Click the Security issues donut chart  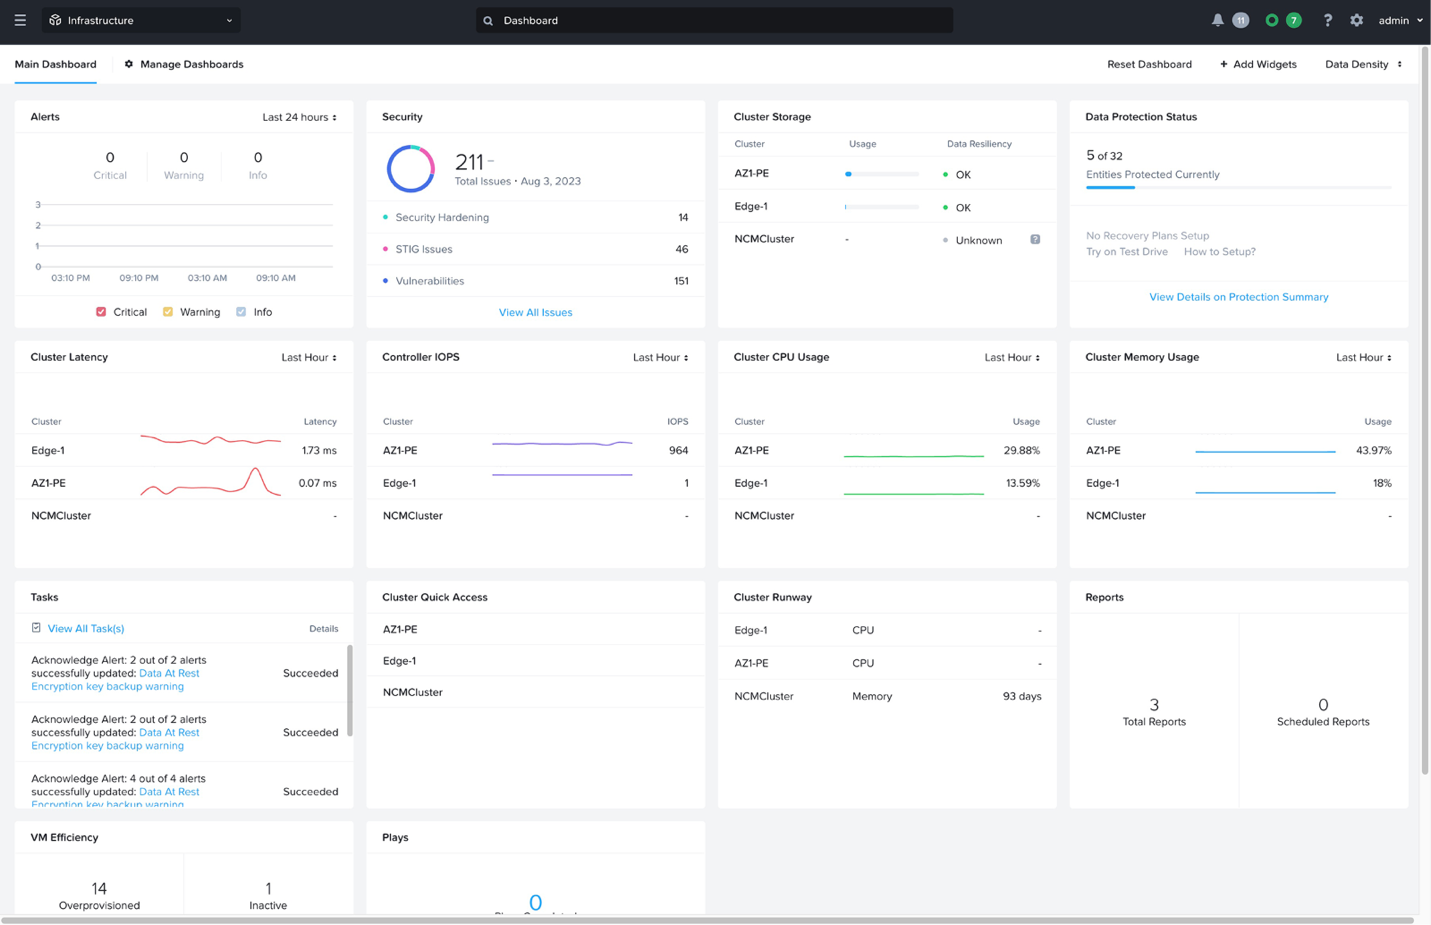coord(411,169)
